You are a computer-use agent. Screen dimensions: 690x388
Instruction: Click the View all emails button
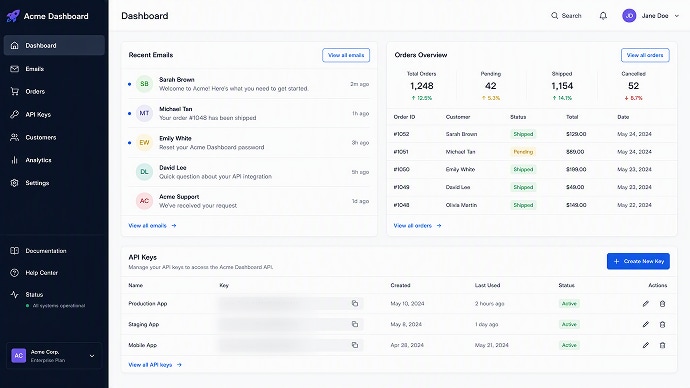(x=346, y=55)
